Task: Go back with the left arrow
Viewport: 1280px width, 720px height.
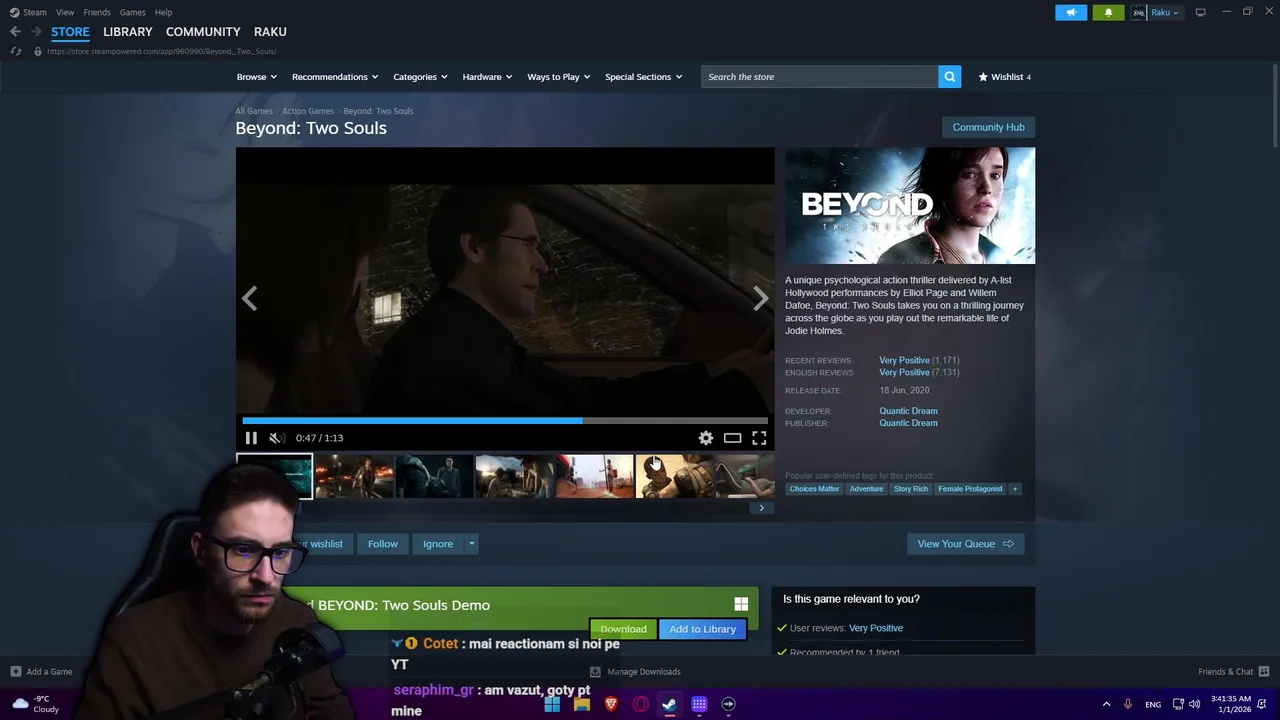Action: (x=15, y=32)
